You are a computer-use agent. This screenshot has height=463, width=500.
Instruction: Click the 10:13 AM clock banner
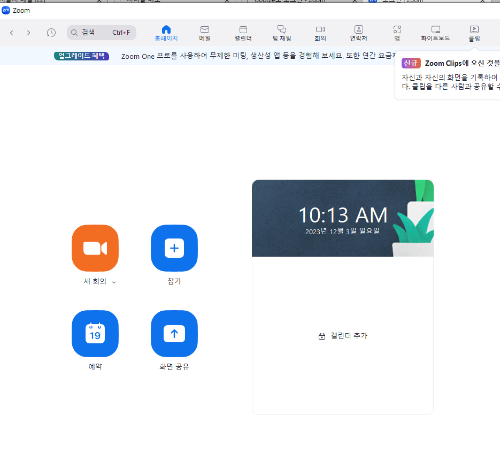tap(343, 218)
